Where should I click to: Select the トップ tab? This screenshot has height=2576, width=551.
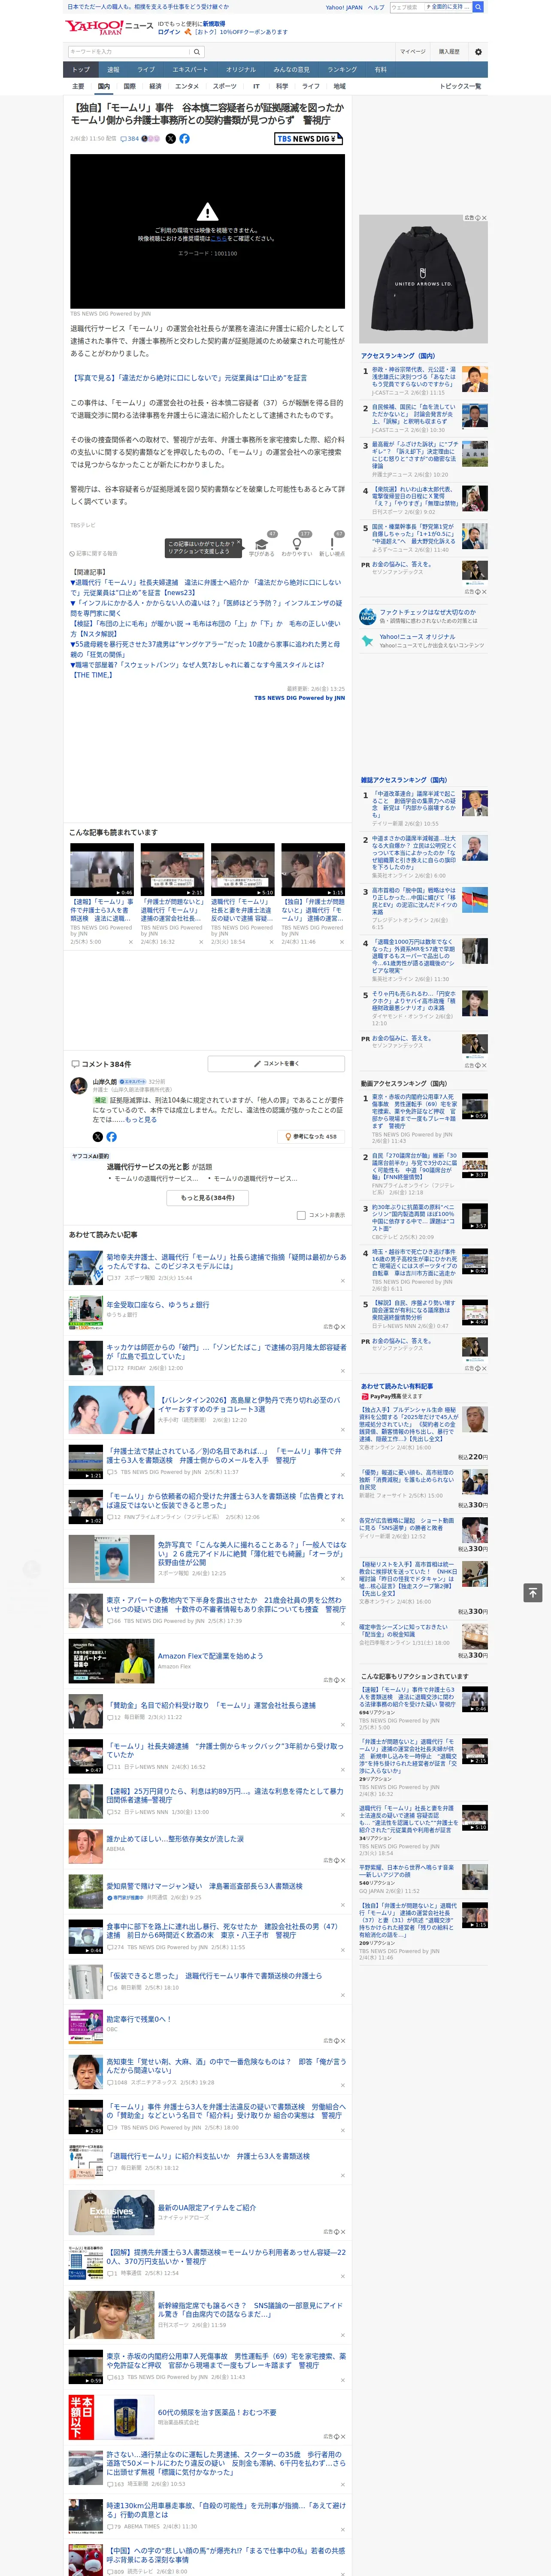(81, 70)
